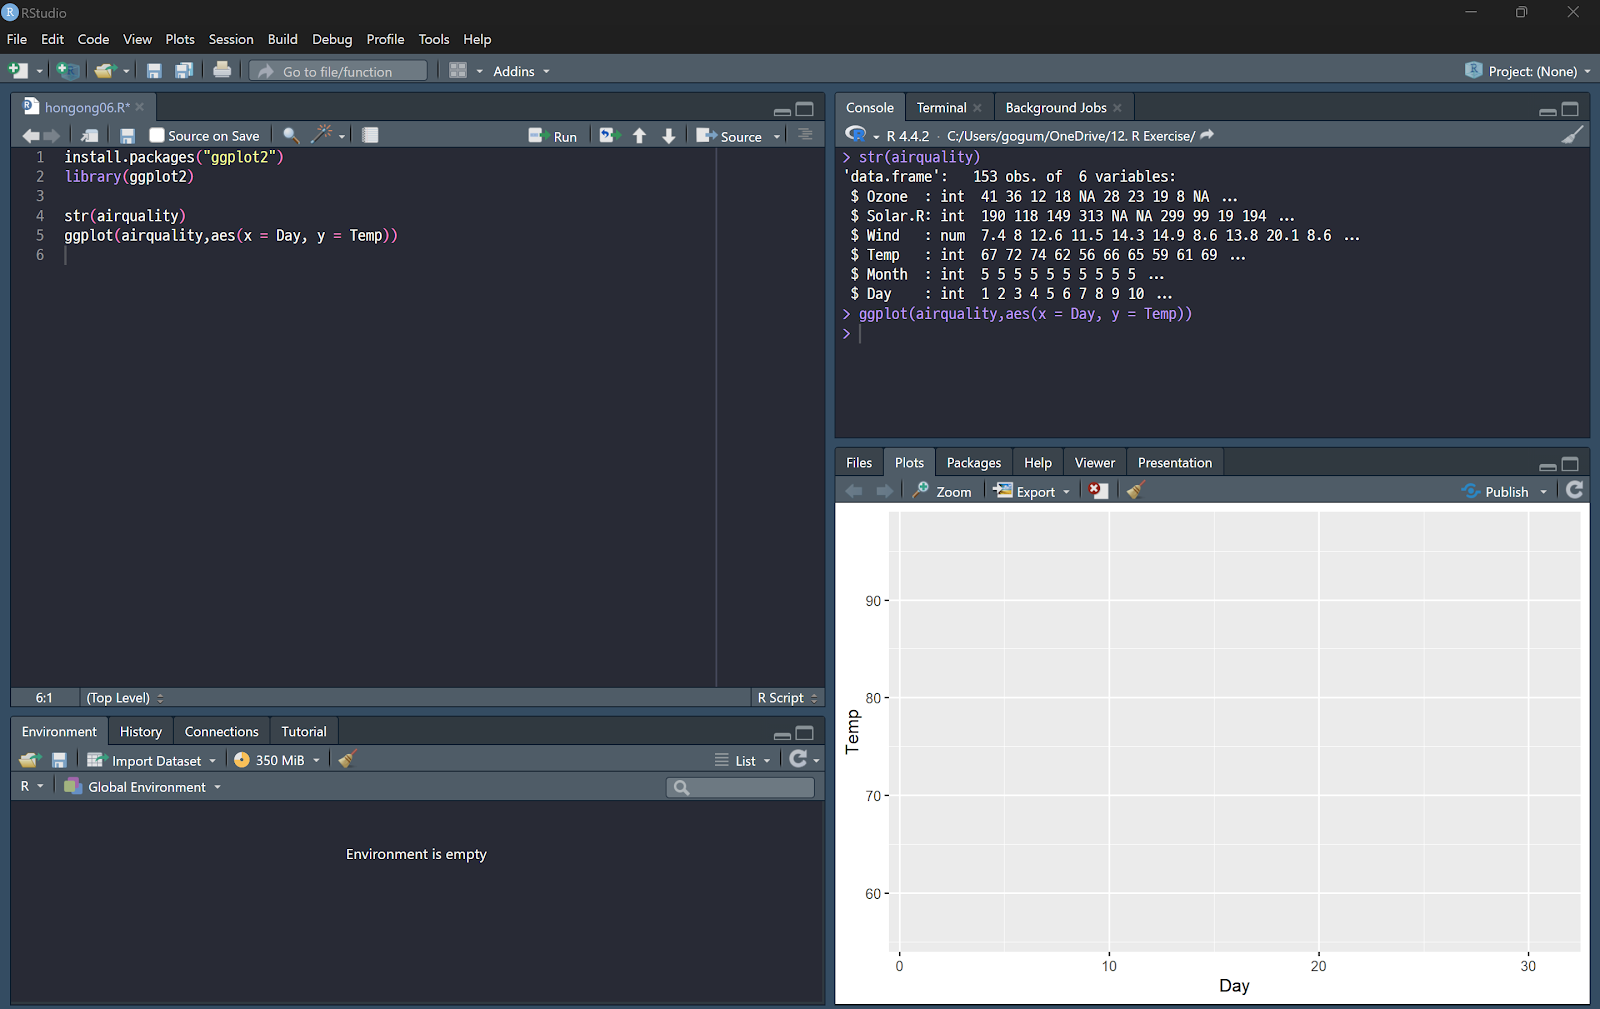Print the current file
The image size is (1600, 1009).
[222, 70]
